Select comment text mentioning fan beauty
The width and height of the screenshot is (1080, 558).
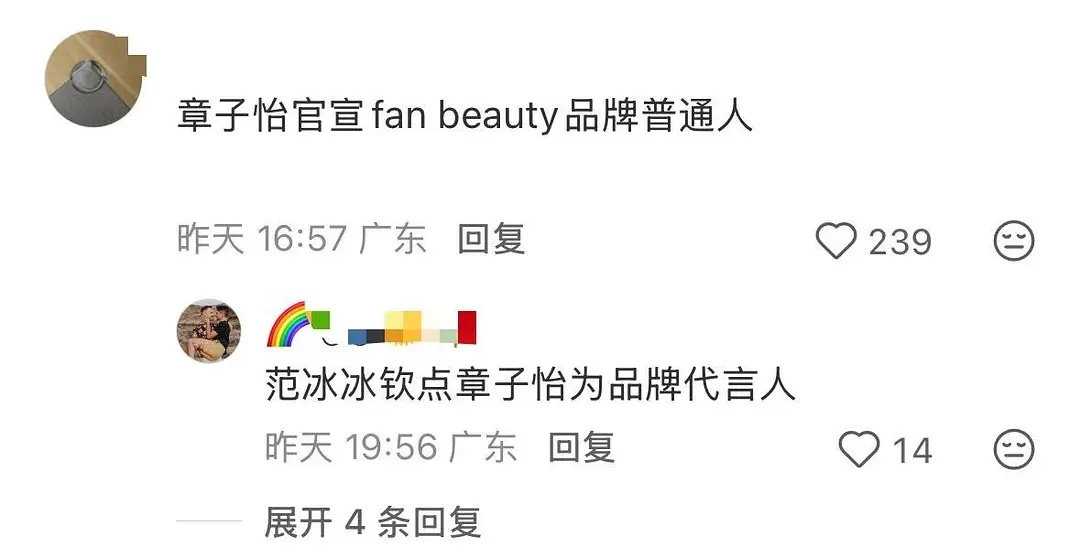pyautogui.click(x=465, y=116)
